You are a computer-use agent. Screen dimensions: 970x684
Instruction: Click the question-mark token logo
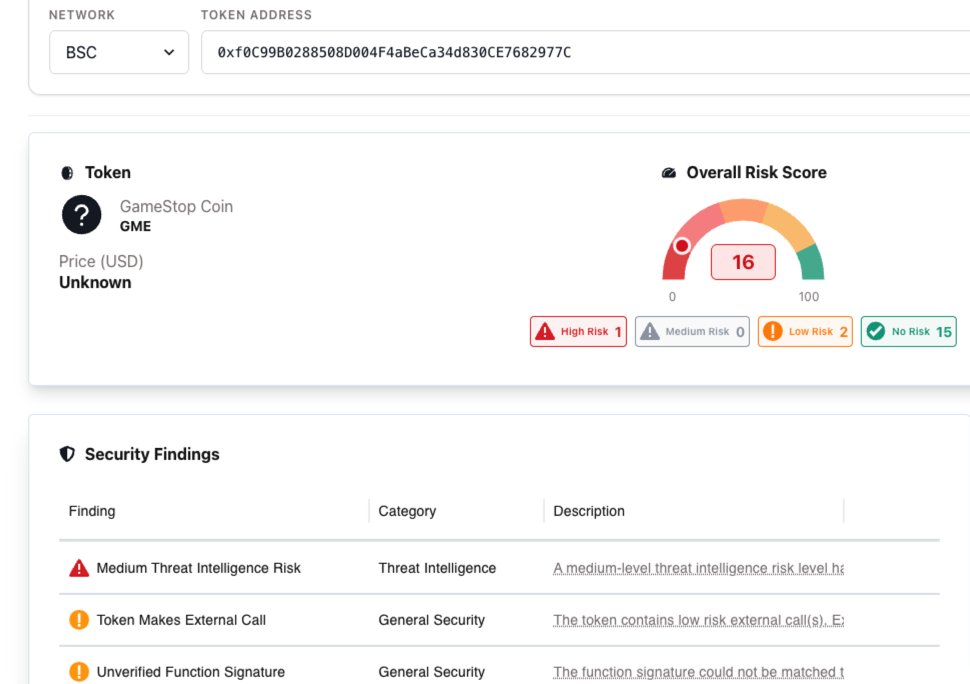82,215
